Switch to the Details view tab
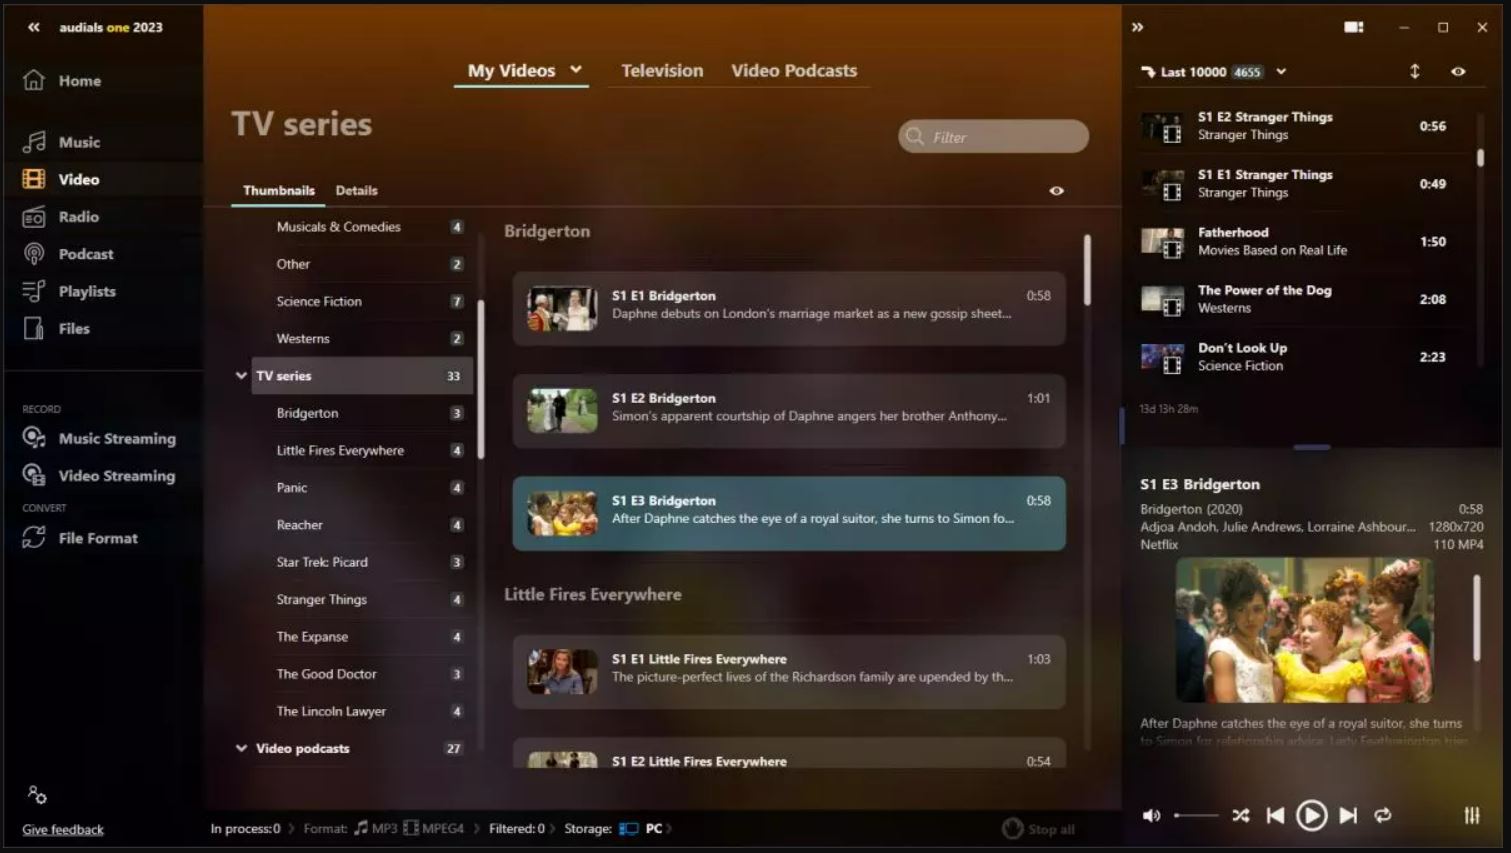 click(357, 191)
